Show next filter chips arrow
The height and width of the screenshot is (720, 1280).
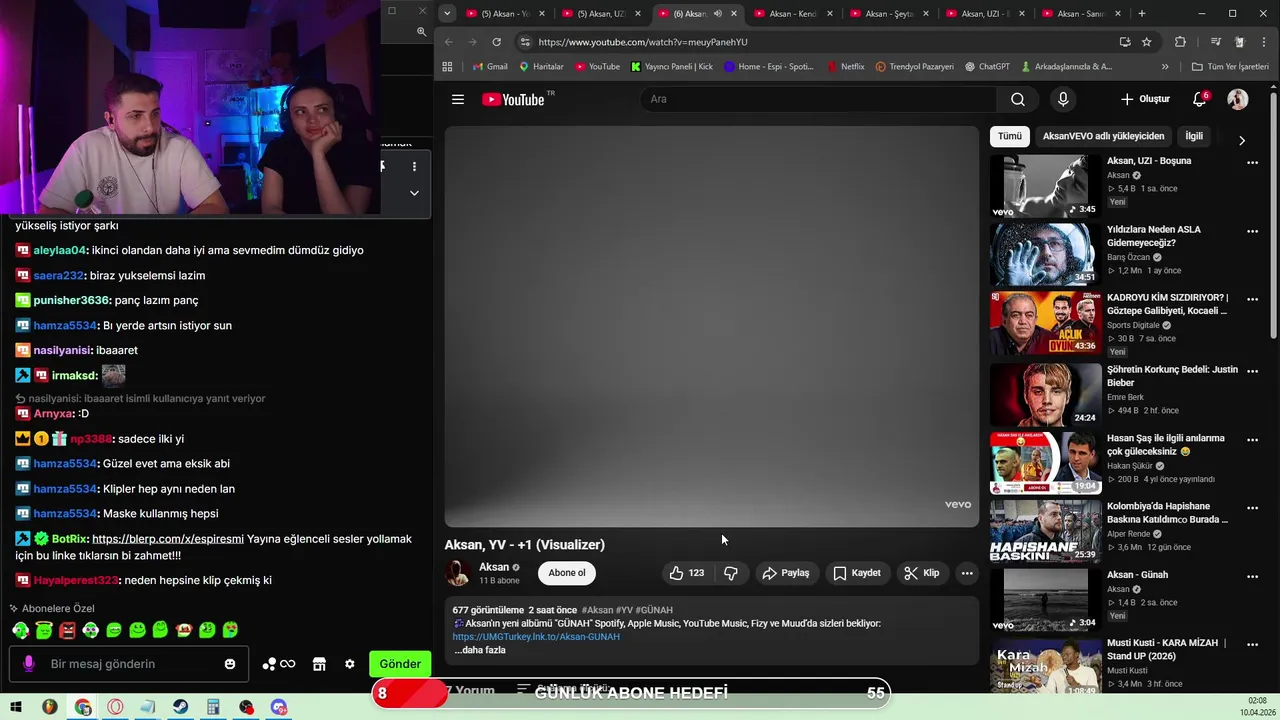[x=1241, y=140]
